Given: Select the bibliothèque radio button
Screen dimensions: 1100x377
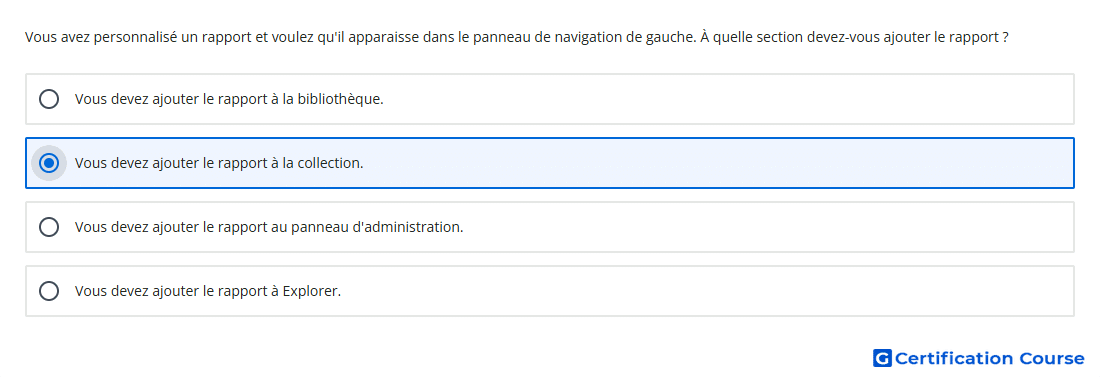Looking at the screenshot, I should (48, 99).
